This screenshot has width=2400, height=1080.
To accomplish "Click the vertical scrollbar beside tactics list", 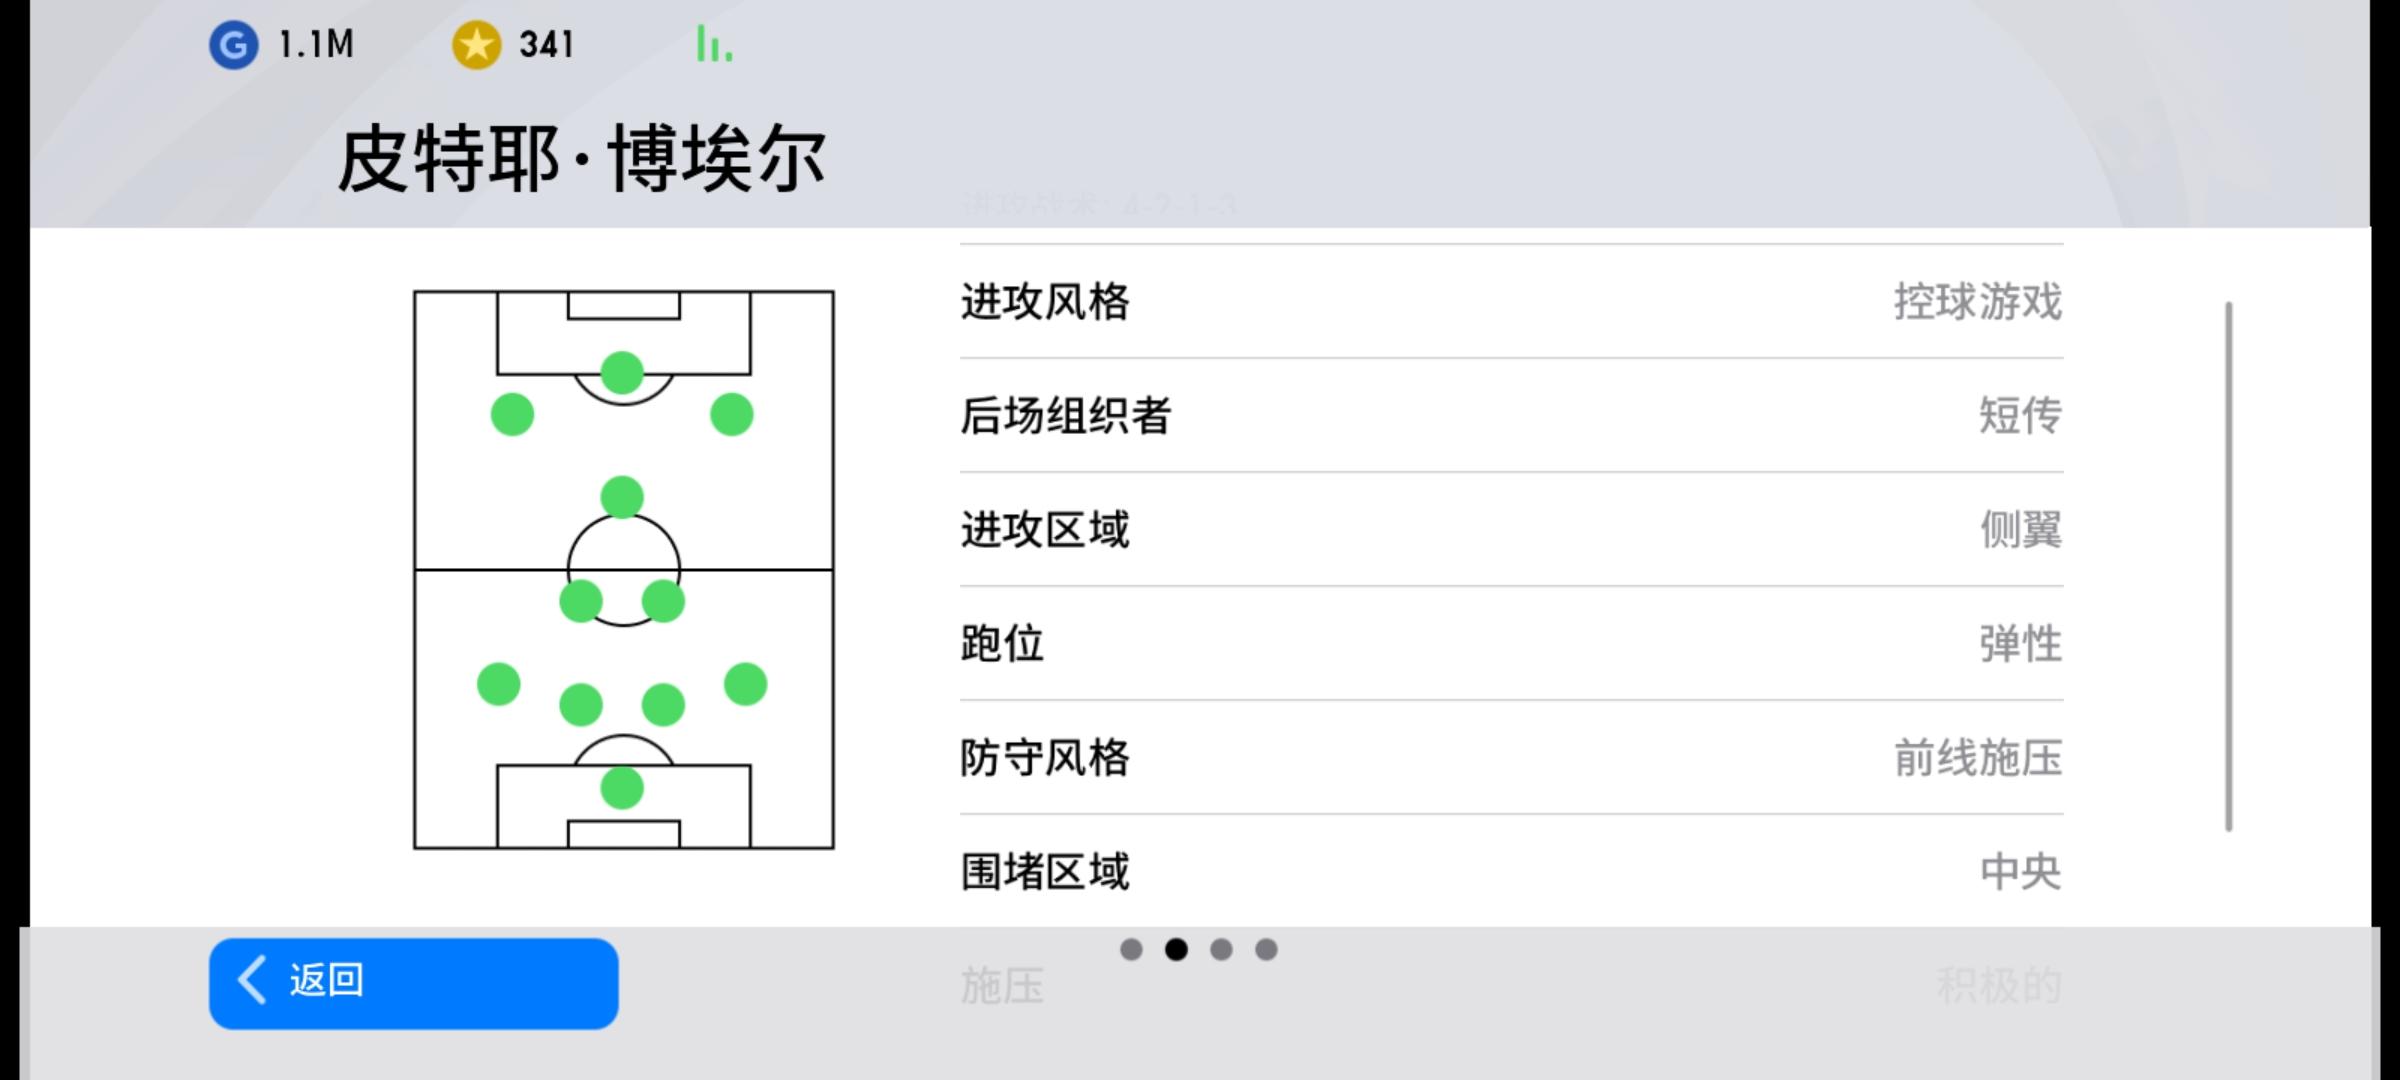I will click(x=2228, y=566).
